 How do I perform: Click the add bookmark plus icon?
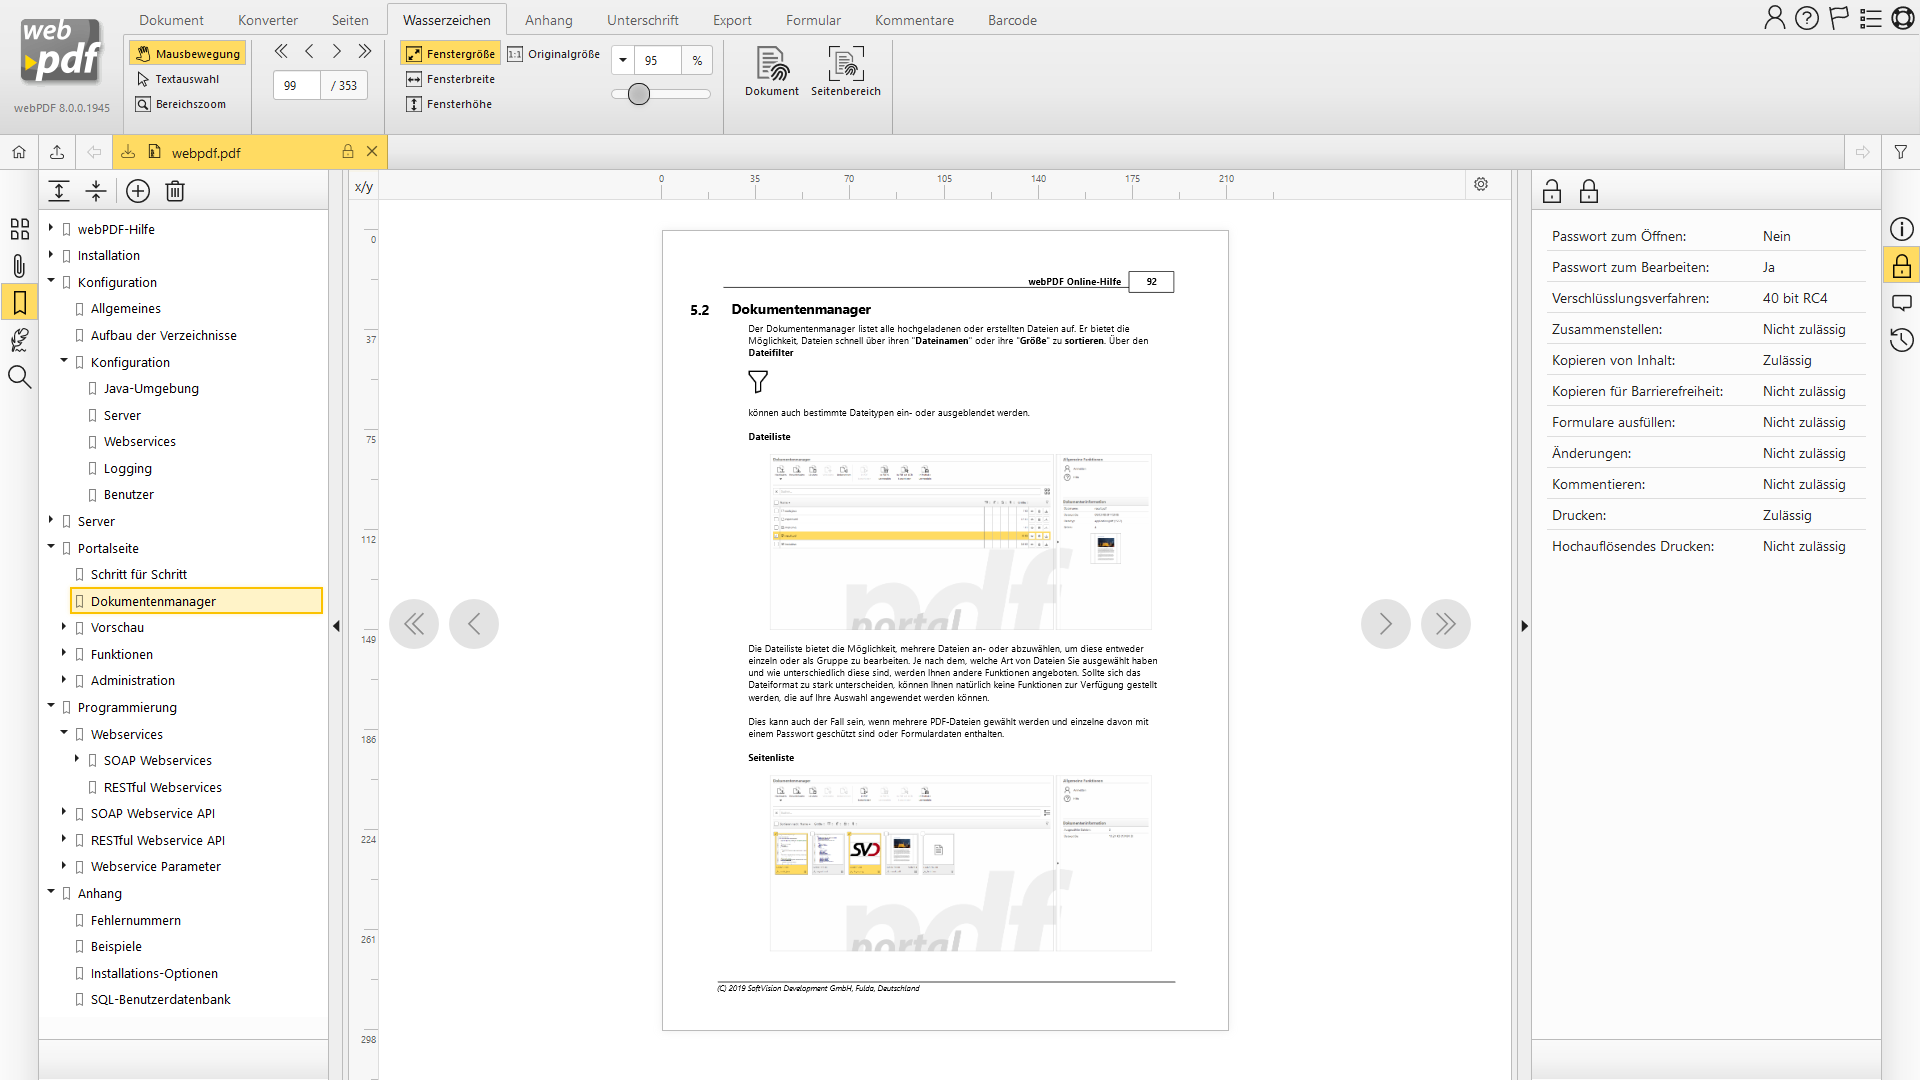tap(138, 191)
